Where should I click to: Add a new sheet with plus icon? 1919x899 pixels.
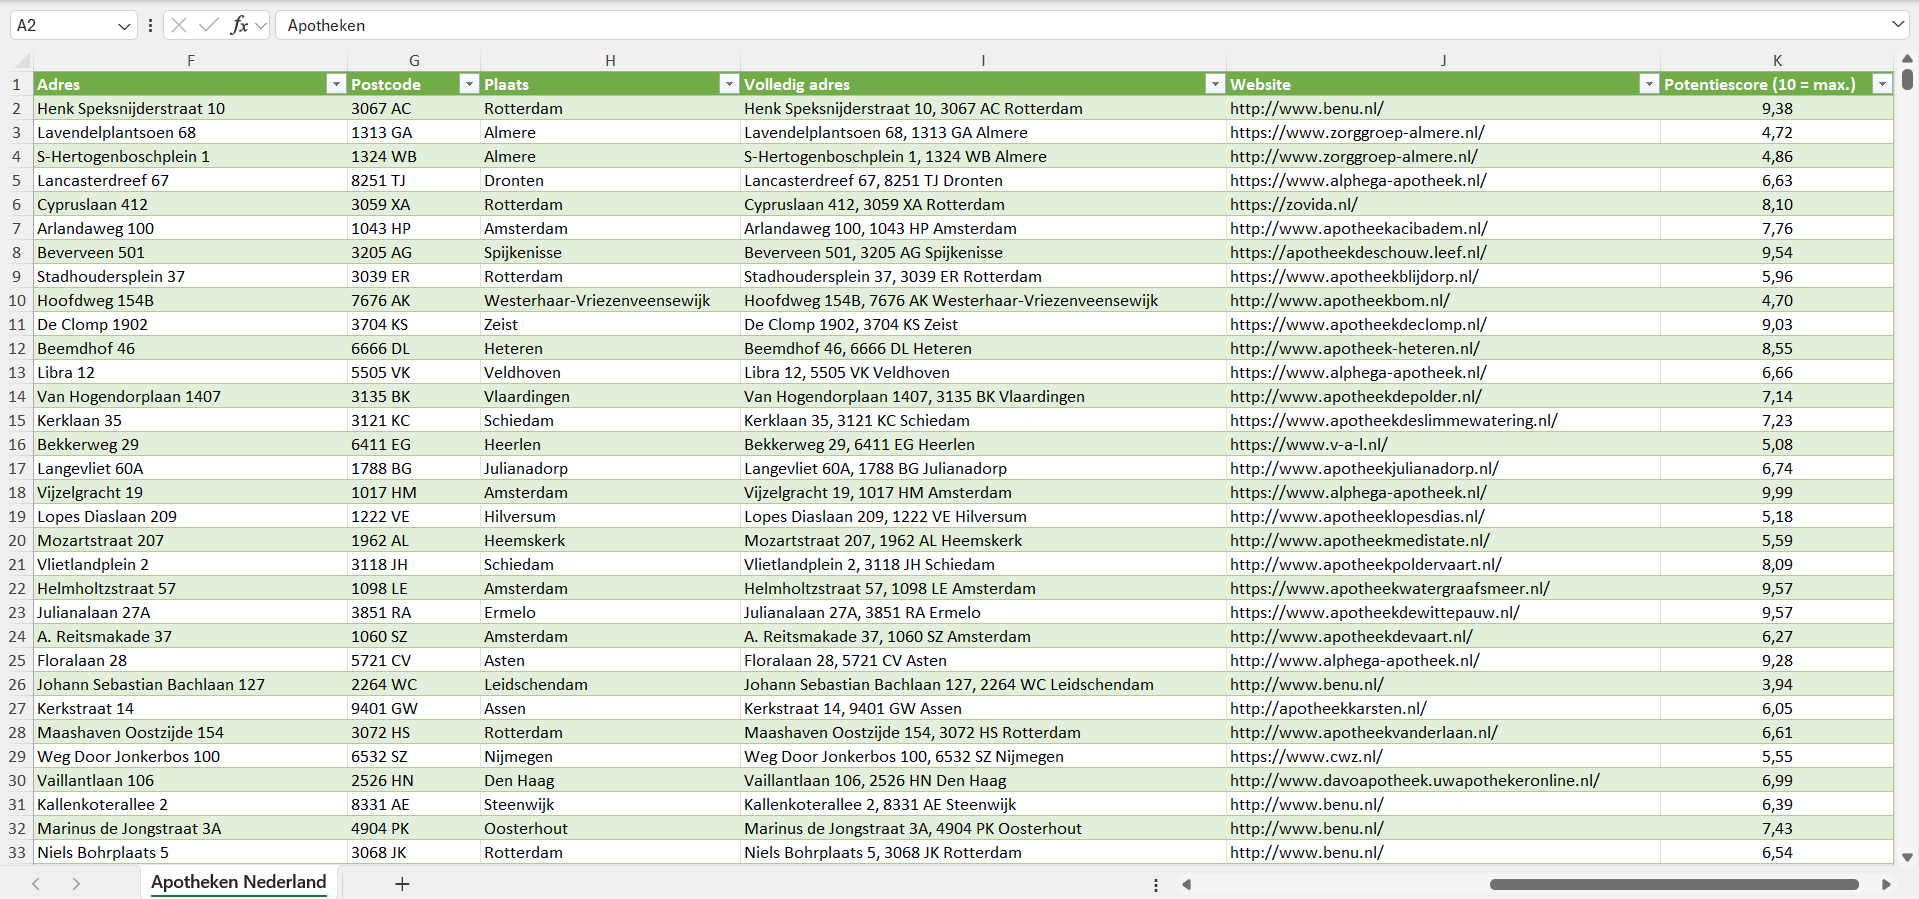[402, 884]
